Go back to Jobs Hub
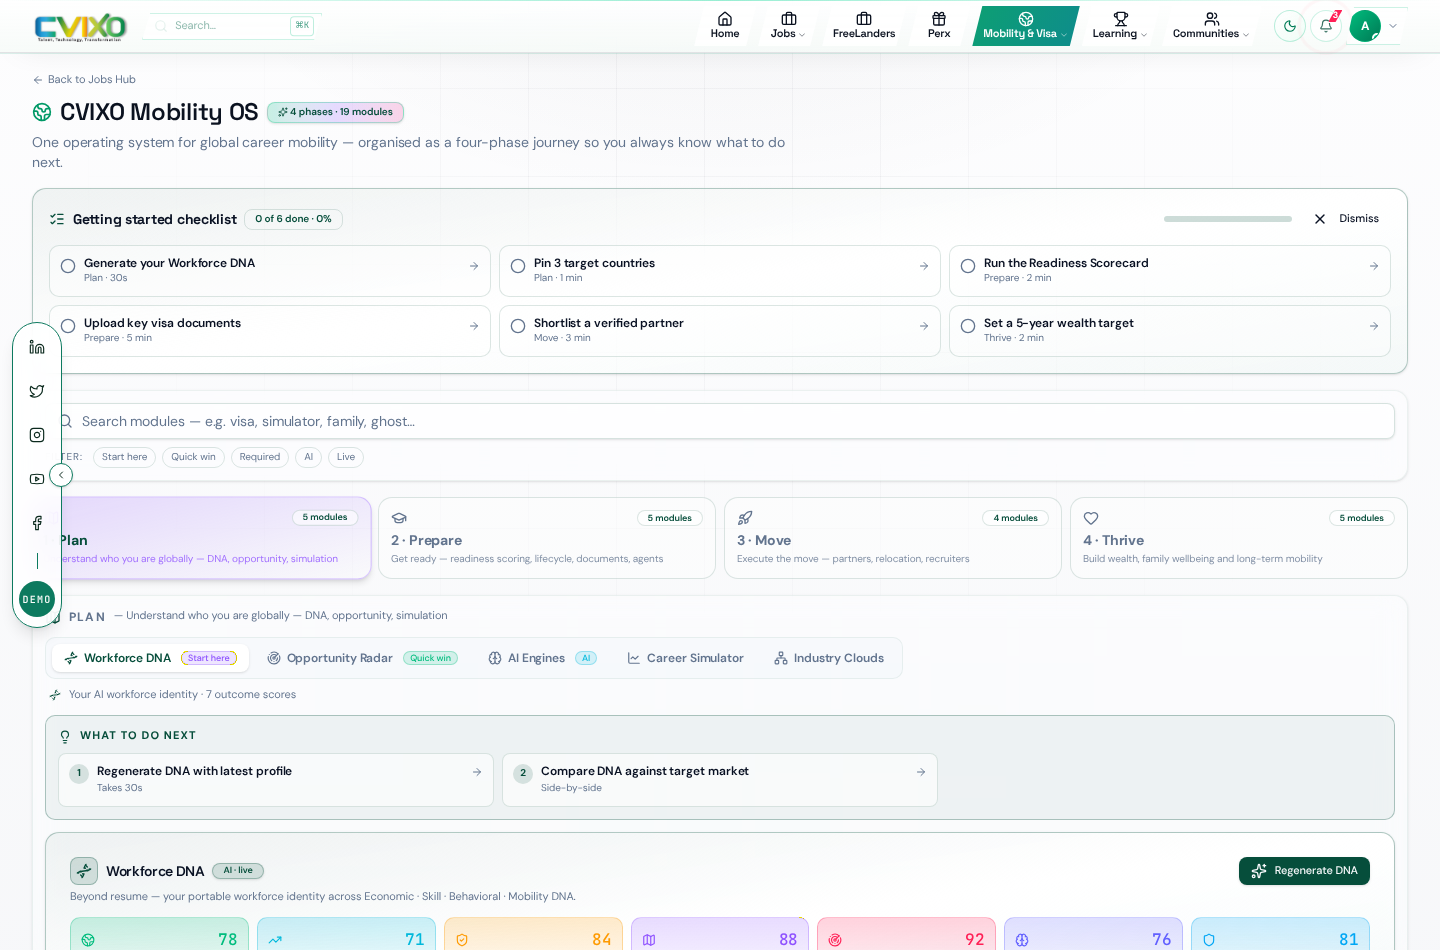Screen dimensions: 1440x950 point(84,80)
